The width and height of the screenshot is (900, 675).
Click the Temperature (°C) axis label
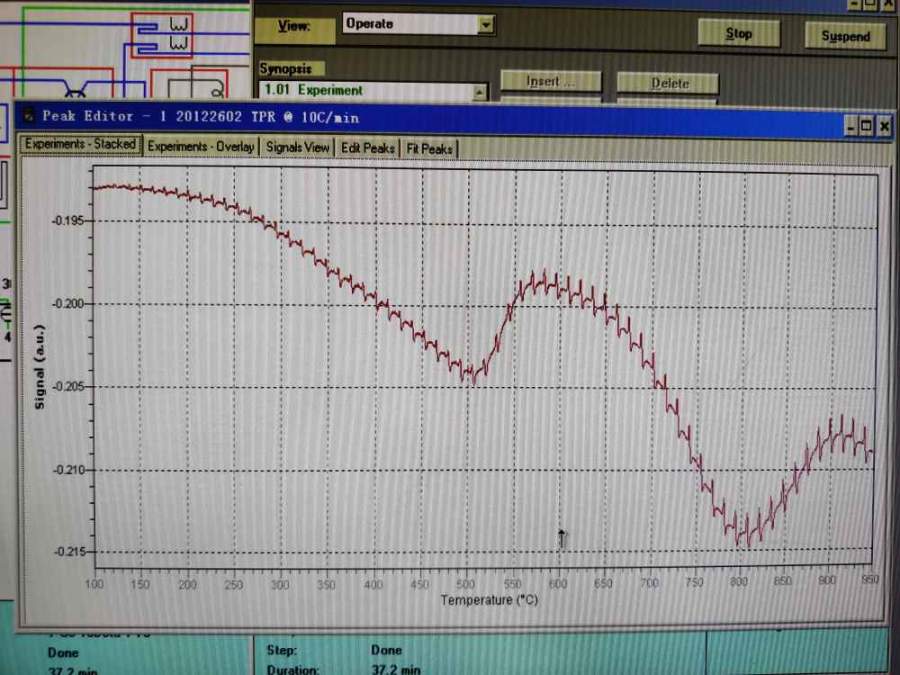click(490, 600)
